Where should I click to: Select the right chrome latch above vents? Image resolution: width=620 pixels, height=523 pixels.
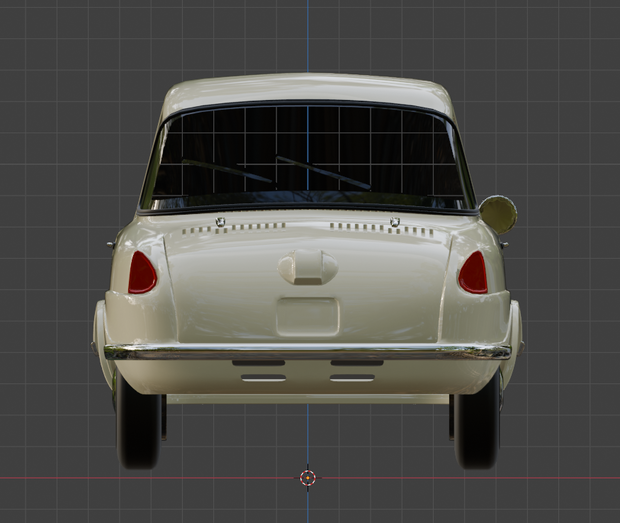point(395,221)
